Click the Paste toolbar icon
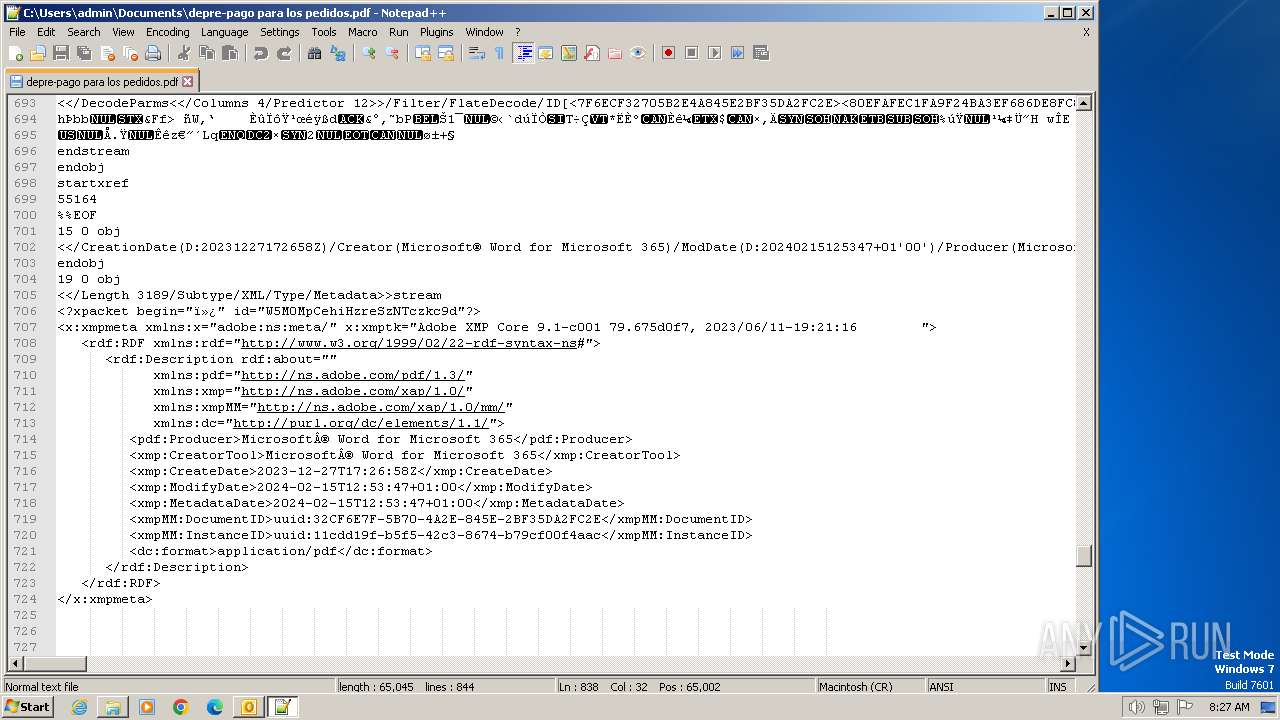This screenshot has width=1280, height=720. pos(229,53)
